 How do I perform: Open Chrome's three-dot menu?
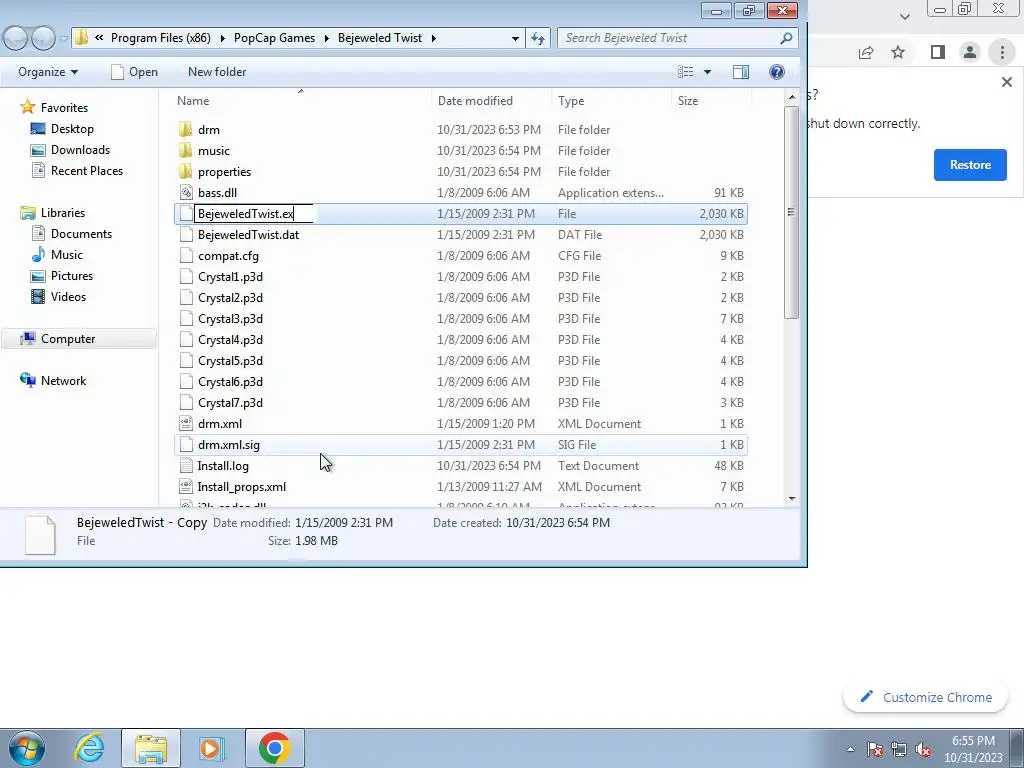click(x=1002, y=52)
